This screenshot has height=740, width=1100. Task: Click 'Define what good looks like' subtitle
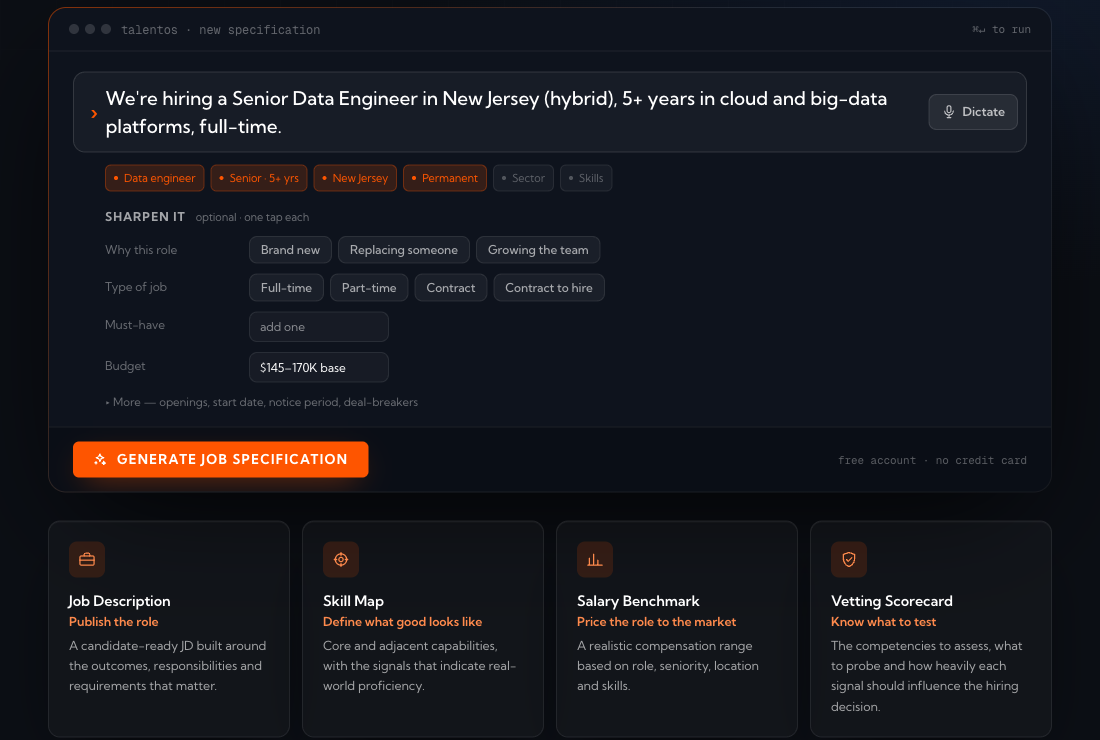pyautogui.click(x=403, y=621)
